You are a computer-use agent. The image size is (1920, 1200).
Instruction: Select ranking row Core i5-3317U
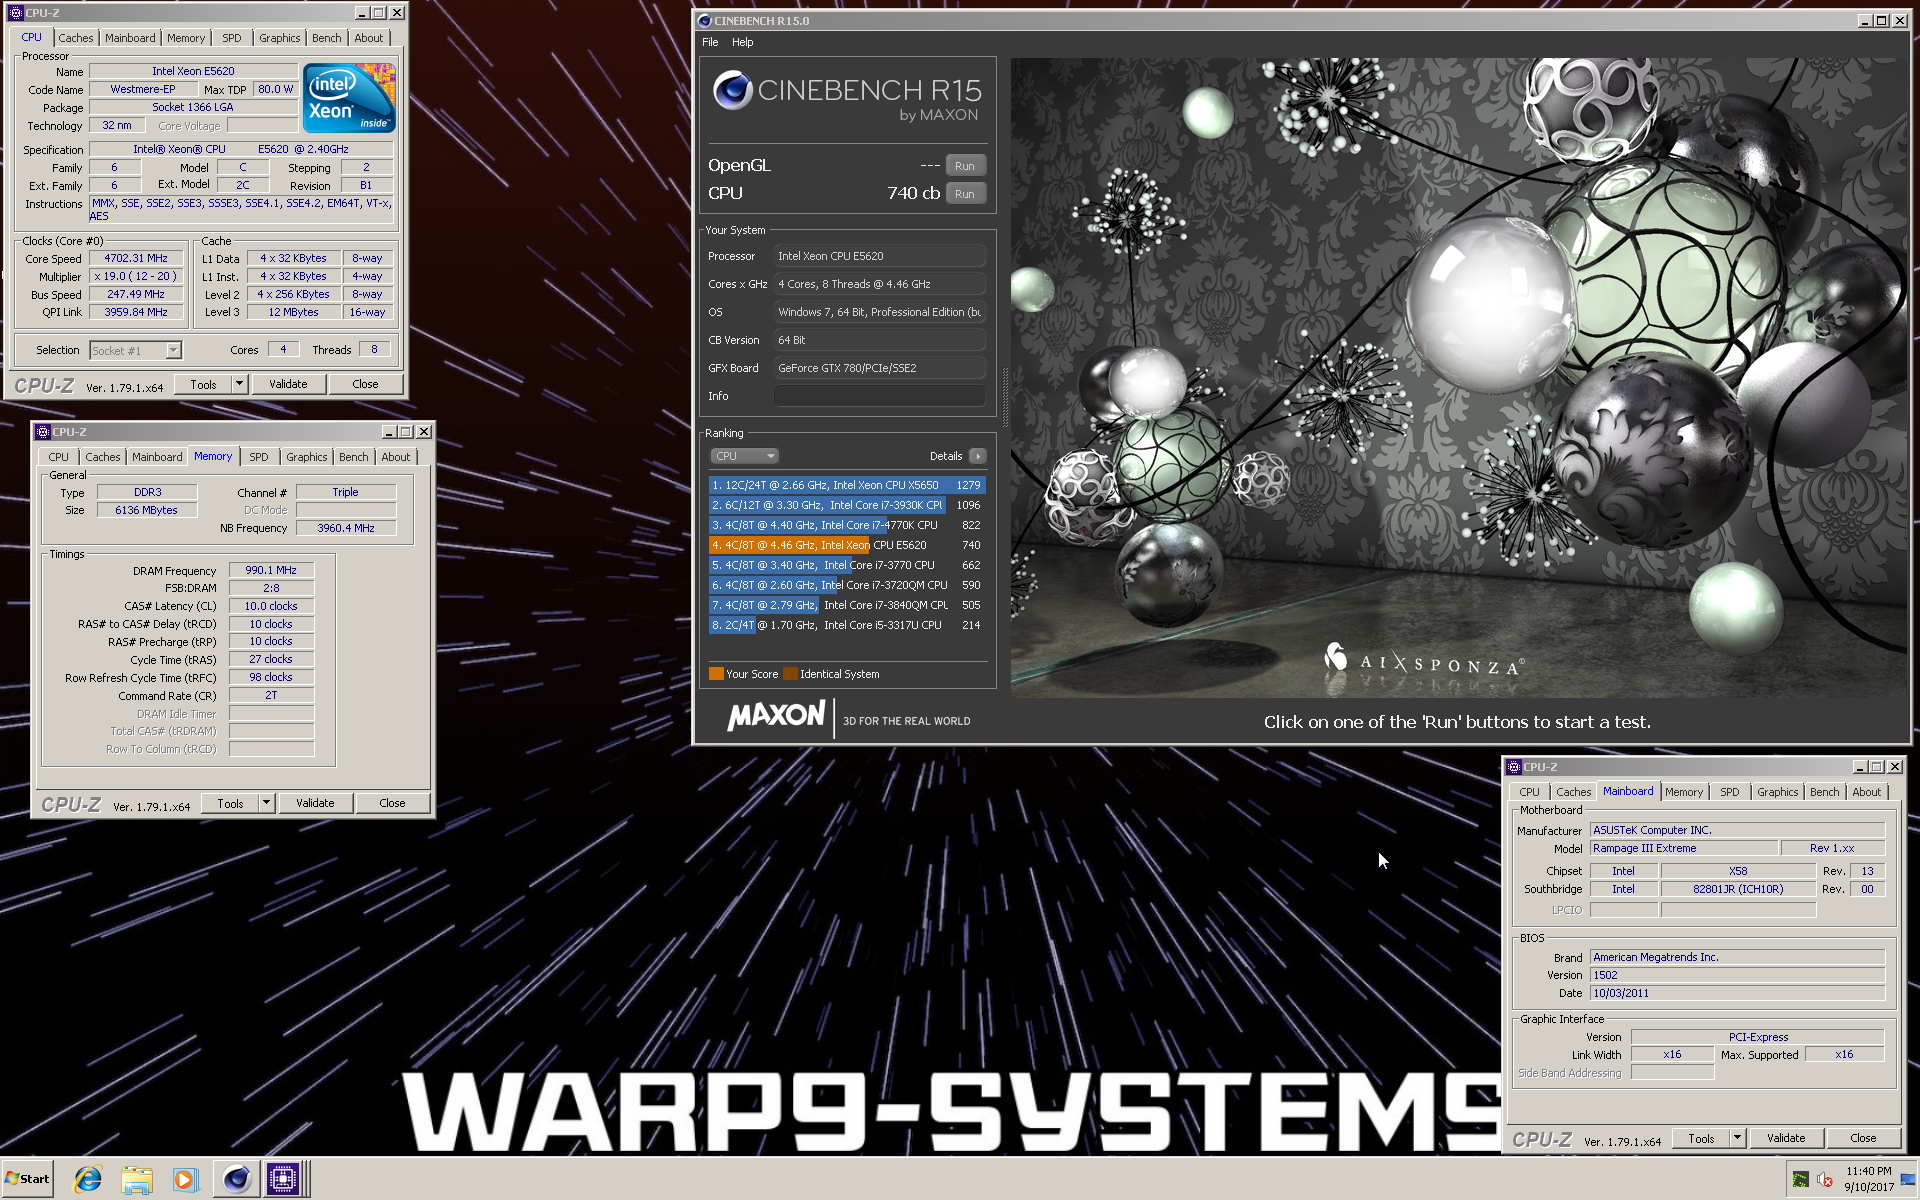click(x=847, y=625)
